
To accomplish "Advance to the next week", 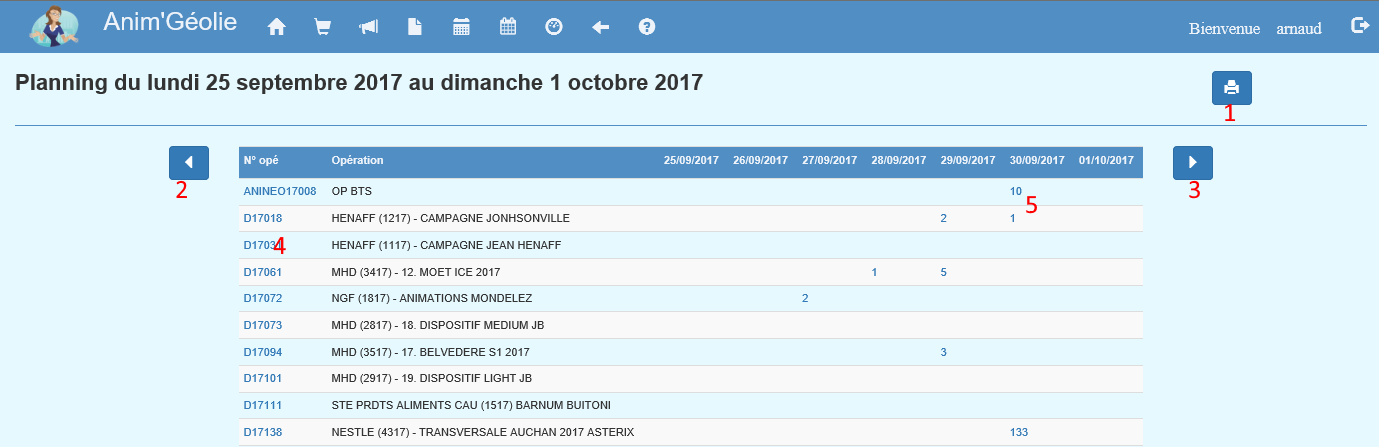I will tap(1192, 162).
